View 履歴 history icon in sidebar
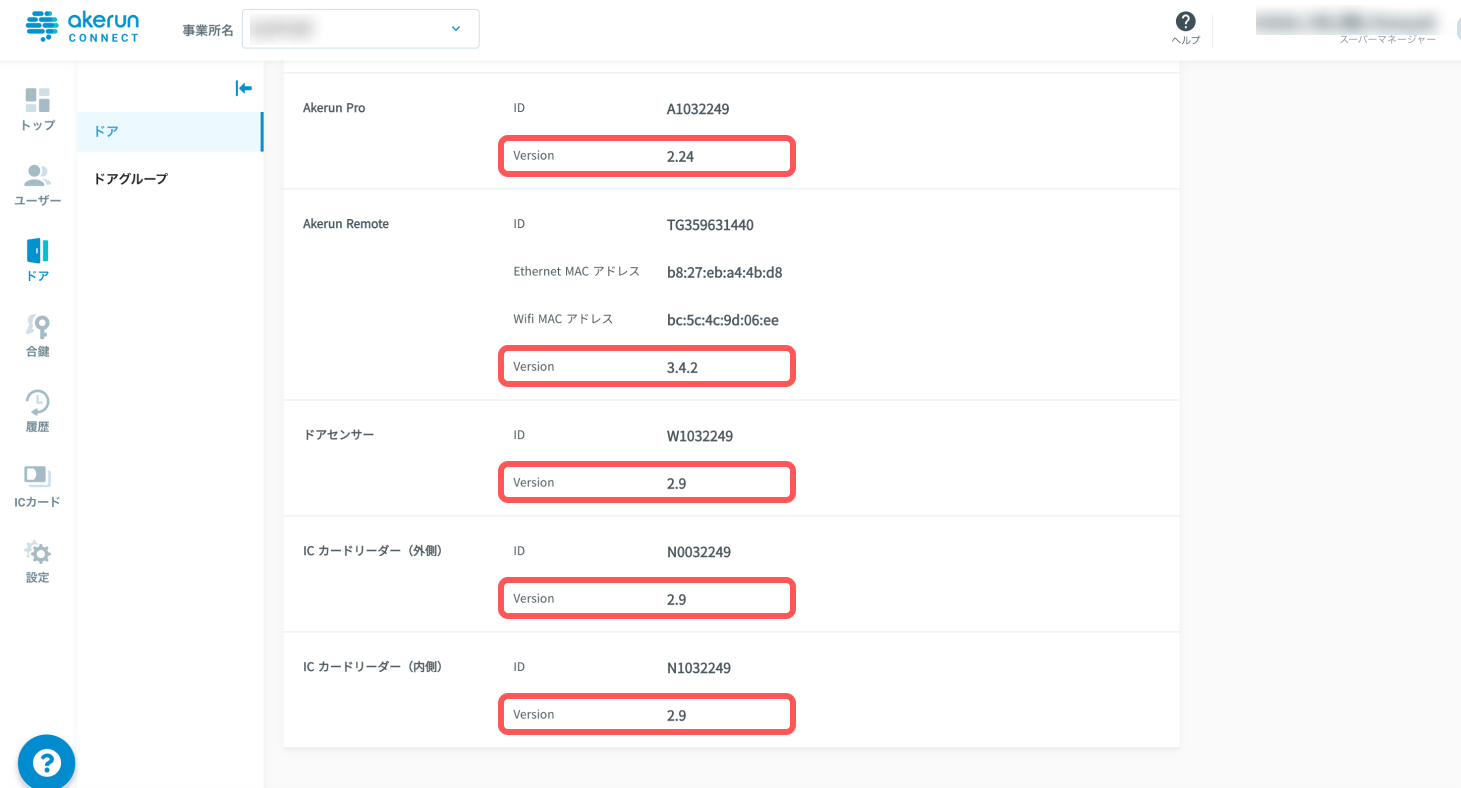Screen dimensions: 1461x788 [x=38, y=402]
